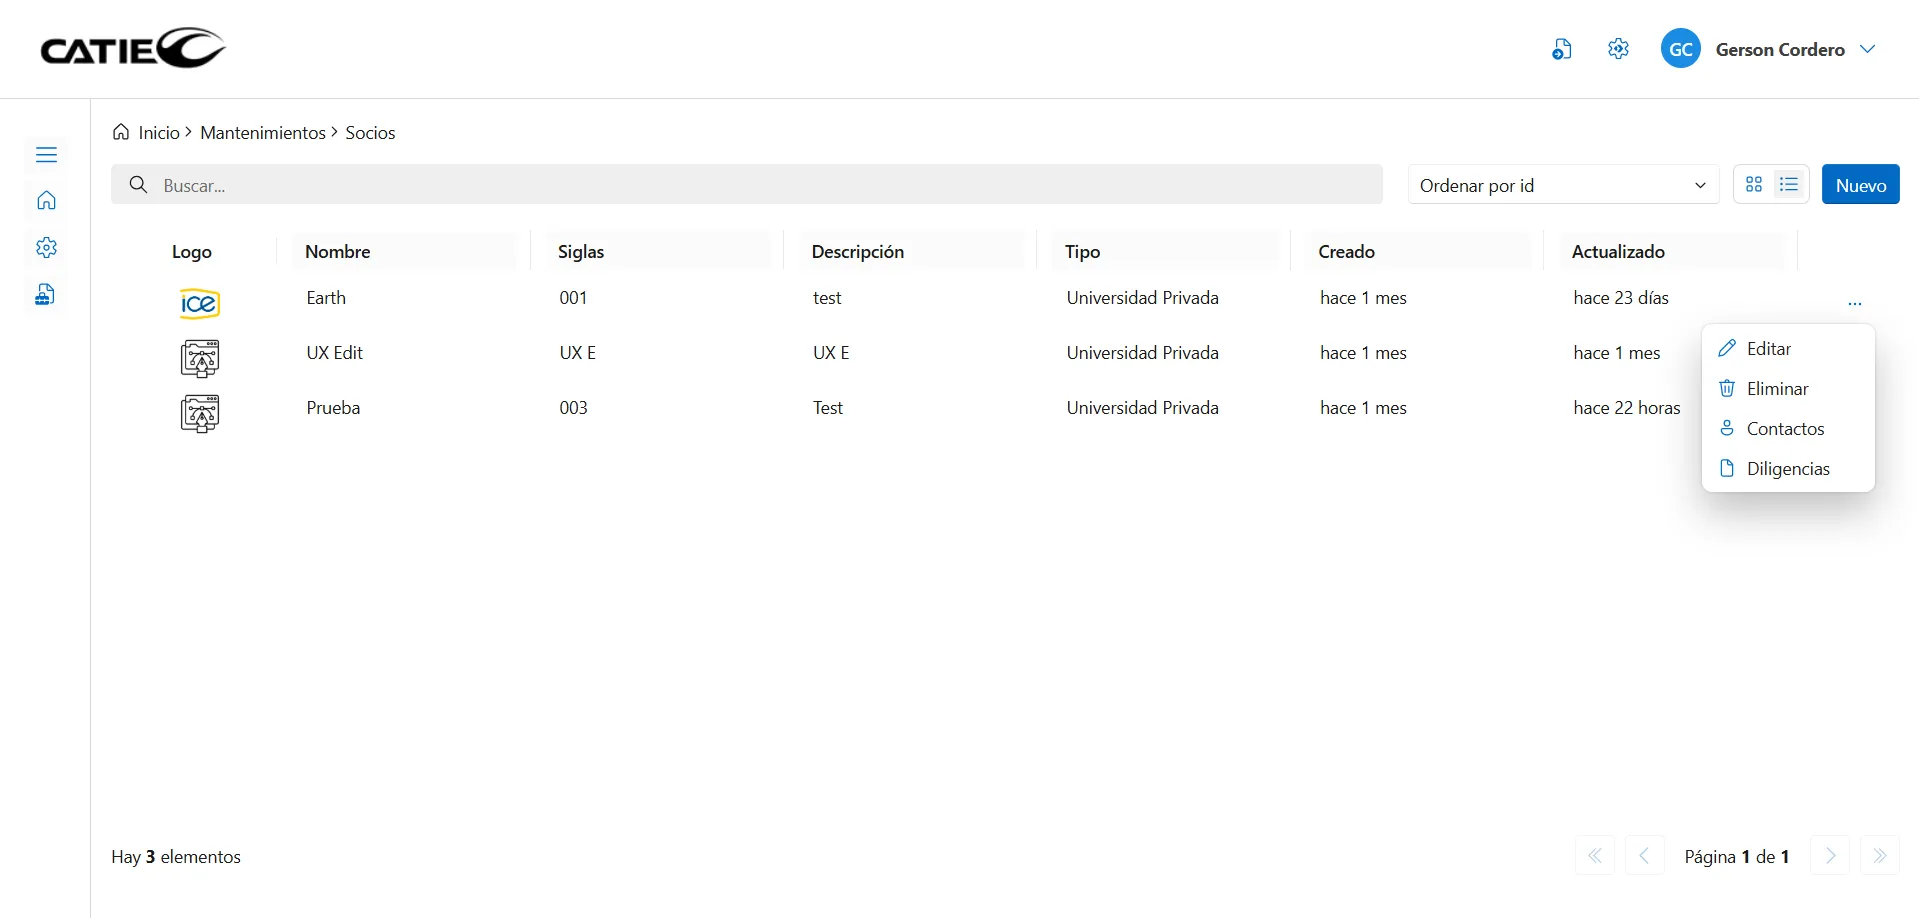Open the Ordenar por id dropdown
Screen dimensions: 1919x918
1562,185
